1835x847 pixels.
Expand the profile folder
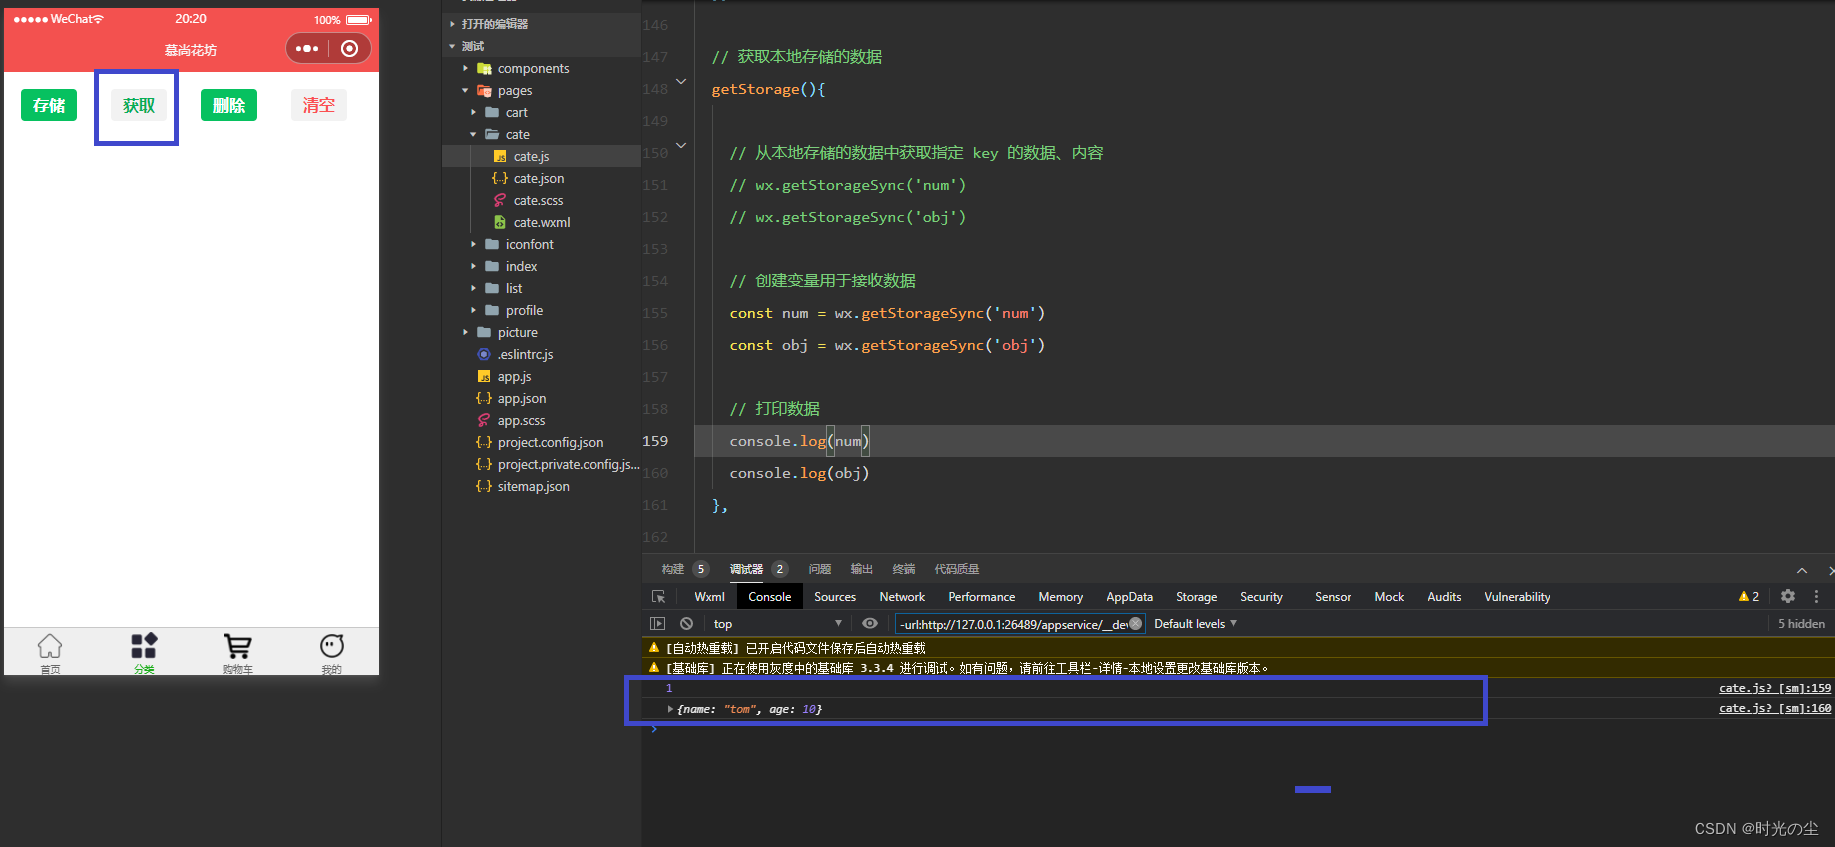[x=473, y=310]
